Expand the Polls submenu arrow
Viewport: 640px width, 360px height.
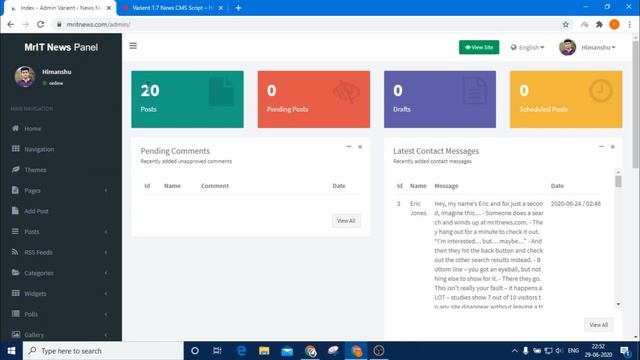point(106,314)
